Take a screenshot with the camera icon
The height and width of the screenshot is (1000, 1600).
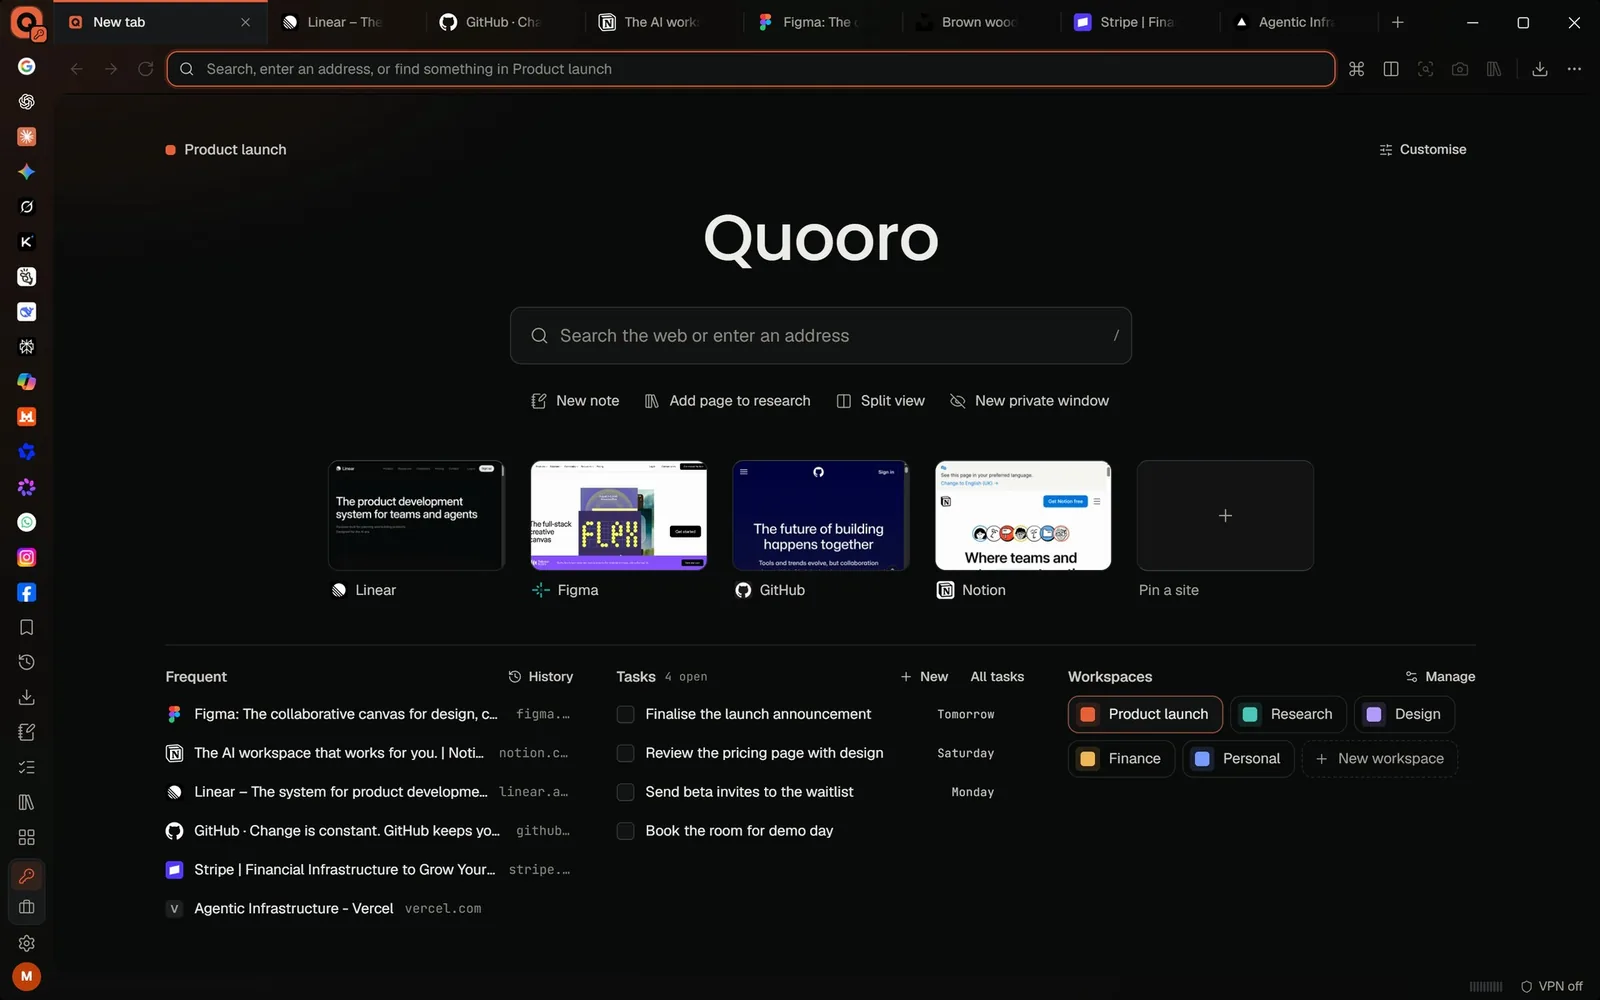[1460, 69]
